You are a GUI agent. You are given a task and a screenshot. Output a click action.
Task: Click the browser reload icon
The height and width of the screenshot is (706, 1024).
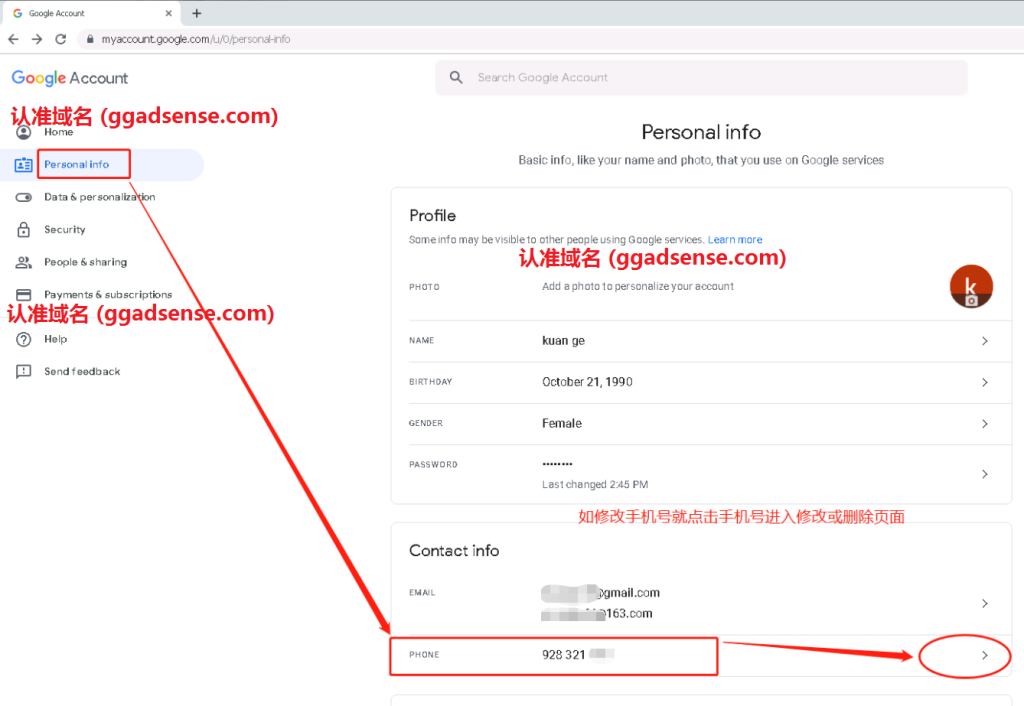click(60, 39)
